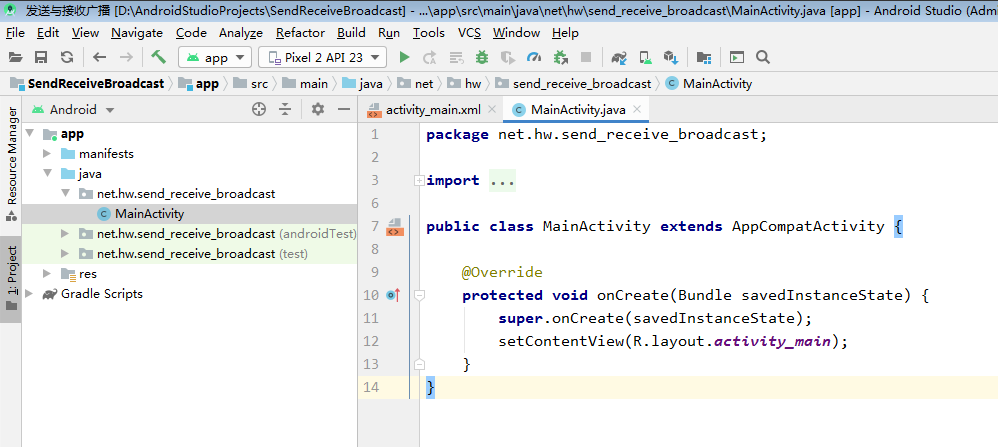Open the File menu
The image size is (998, 447).
15,32
